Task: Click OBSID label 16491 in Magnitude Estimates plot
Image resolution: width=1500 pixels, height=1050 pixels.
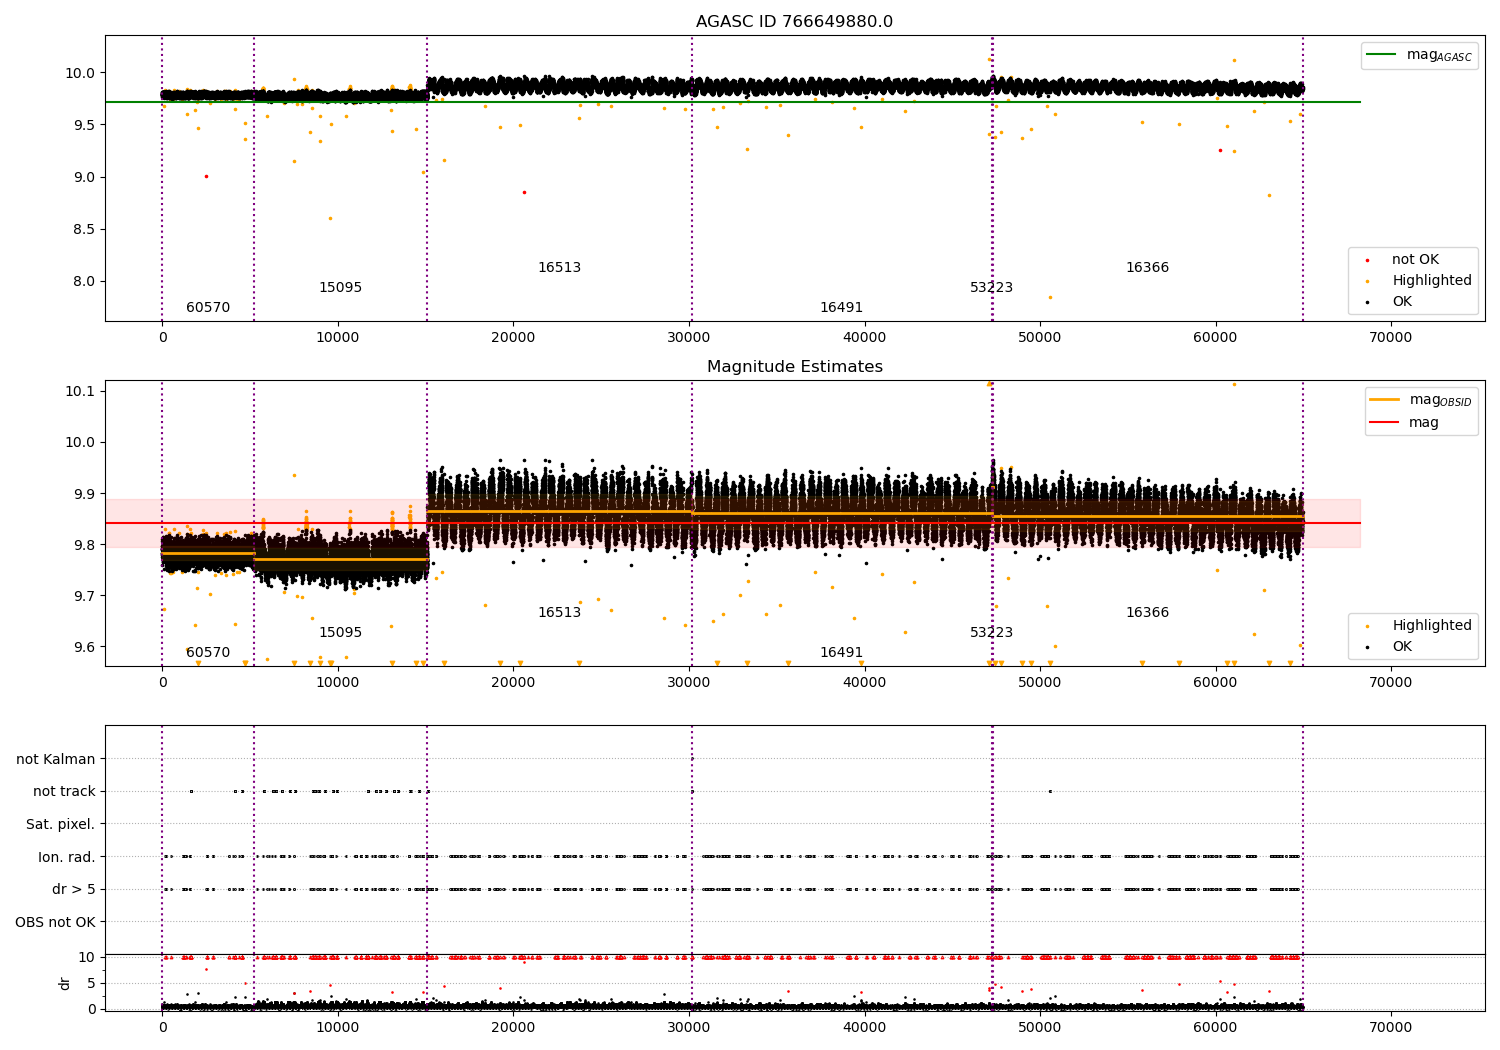Action: pos(841,653)
